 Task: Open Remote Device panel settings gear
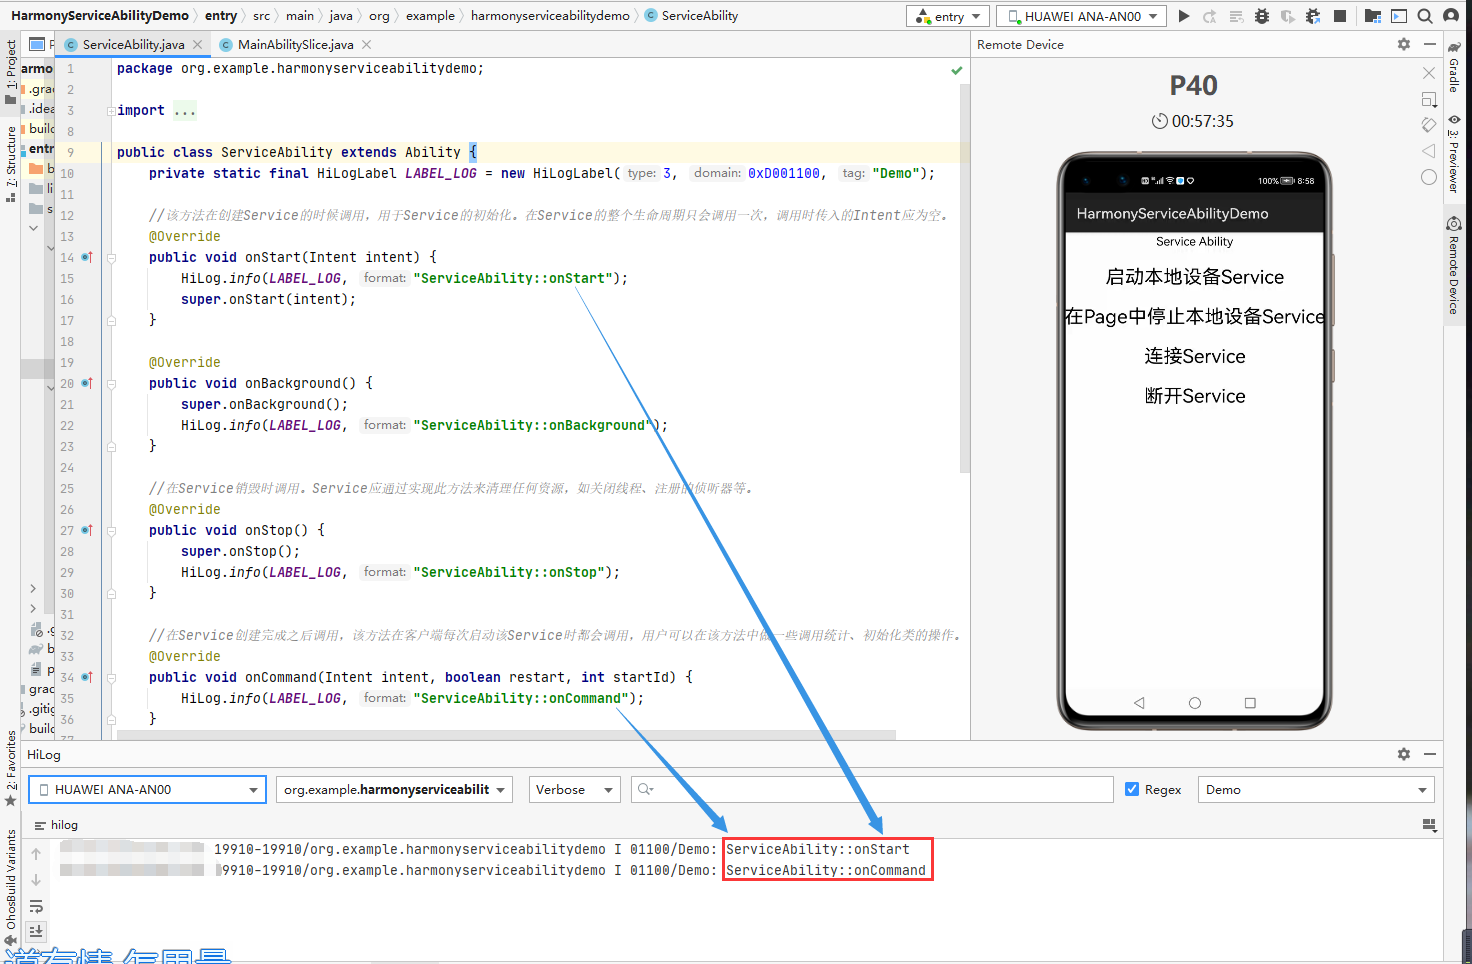coord(1404,44)
